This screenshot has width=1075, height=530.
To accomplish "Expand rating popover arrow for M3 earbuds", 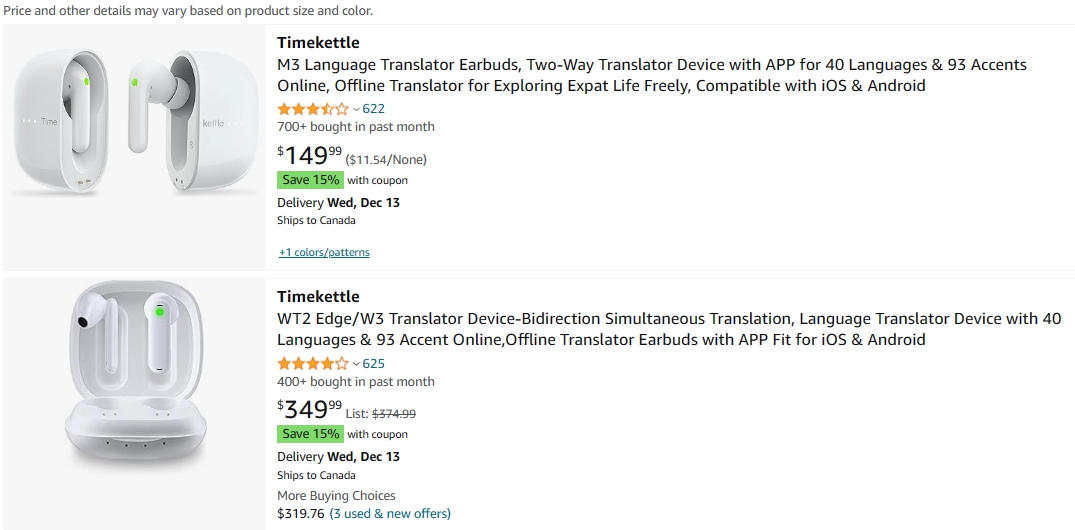I will point(356,109).
